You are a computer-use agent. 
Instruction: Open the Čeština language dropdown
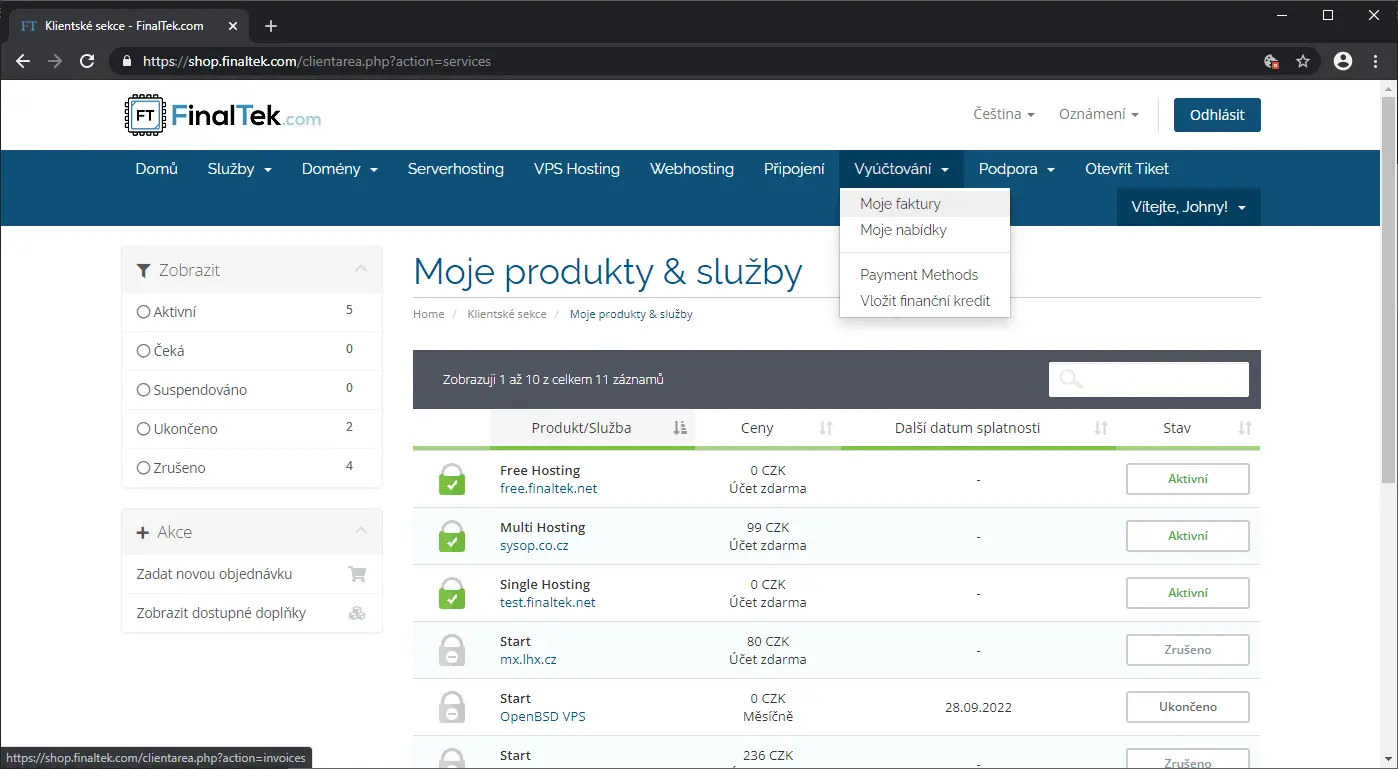(1003, 115)
